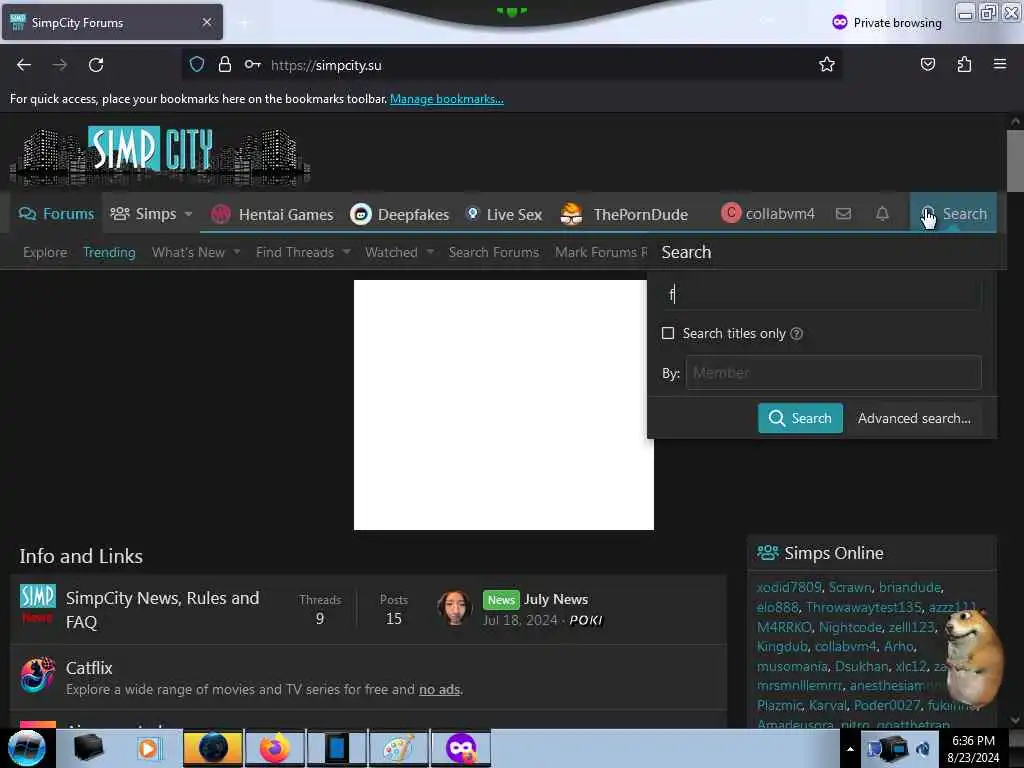Open the media player taskbar icon
1024x768 pixels.
tap(149, 748)
